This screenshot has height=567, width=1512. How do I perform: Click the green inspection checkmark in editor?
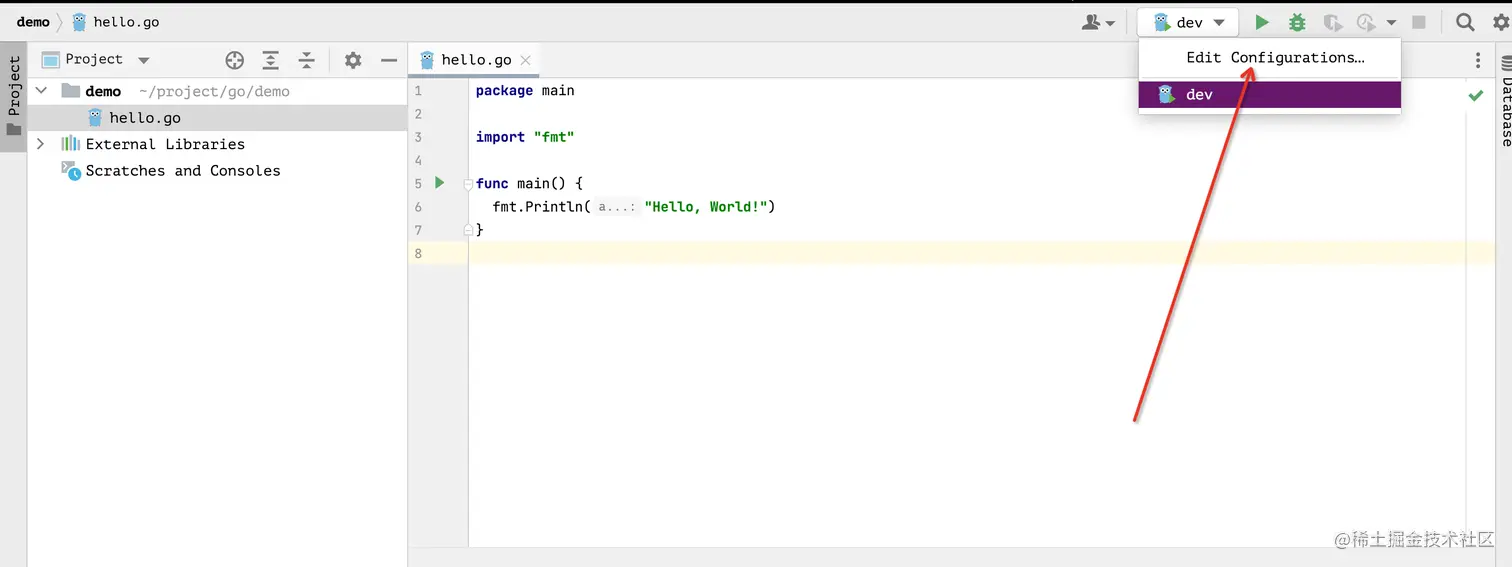tap(1476, 96)
